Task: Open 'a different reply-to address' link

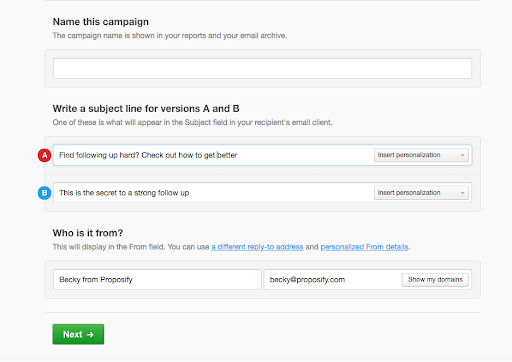Action: tap(257, 247)
